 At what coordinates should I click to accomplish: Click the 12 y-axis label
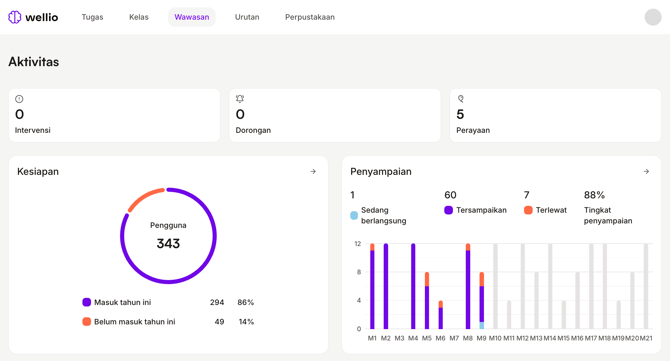[x=358, y=244]
